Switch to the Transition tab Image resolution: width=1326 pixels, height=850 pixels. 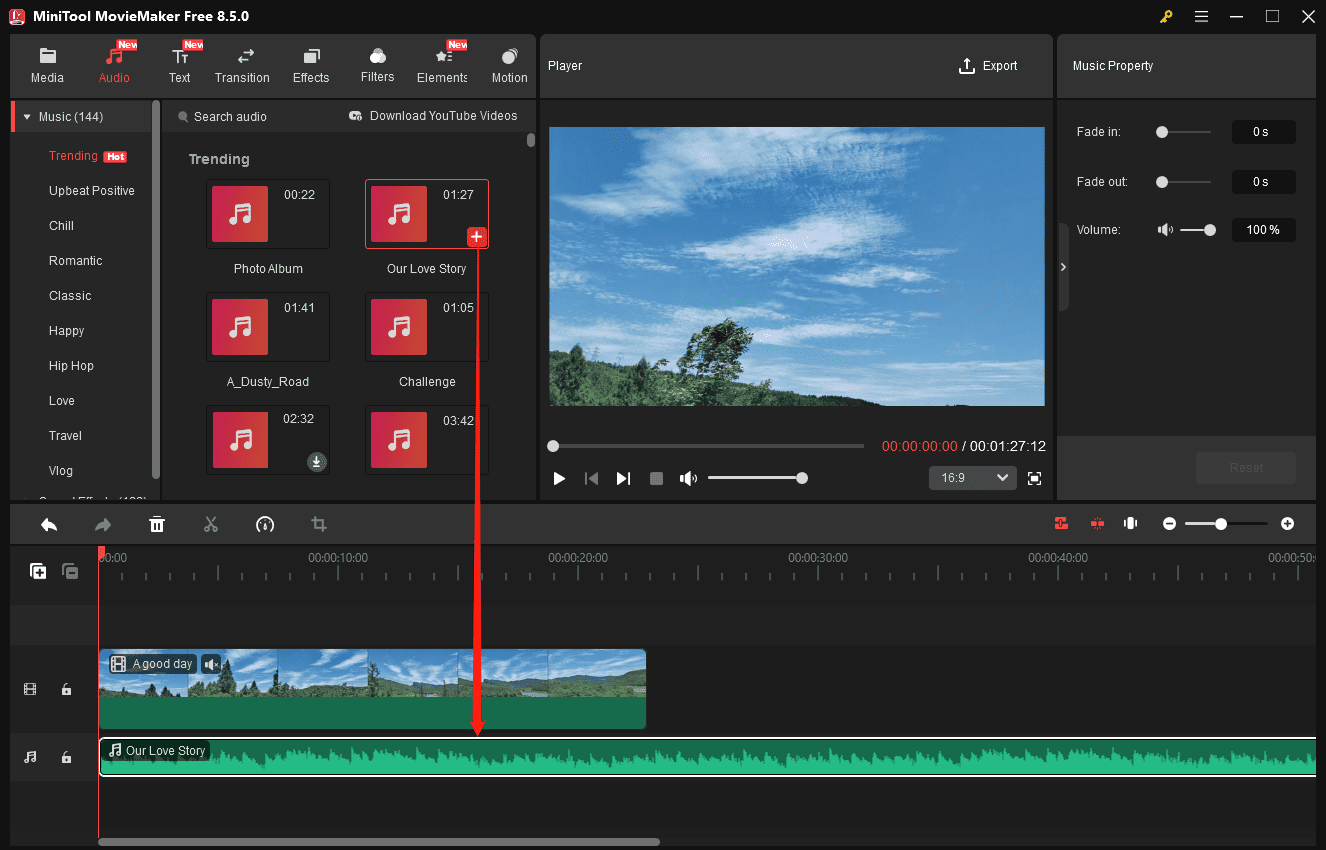242,63
